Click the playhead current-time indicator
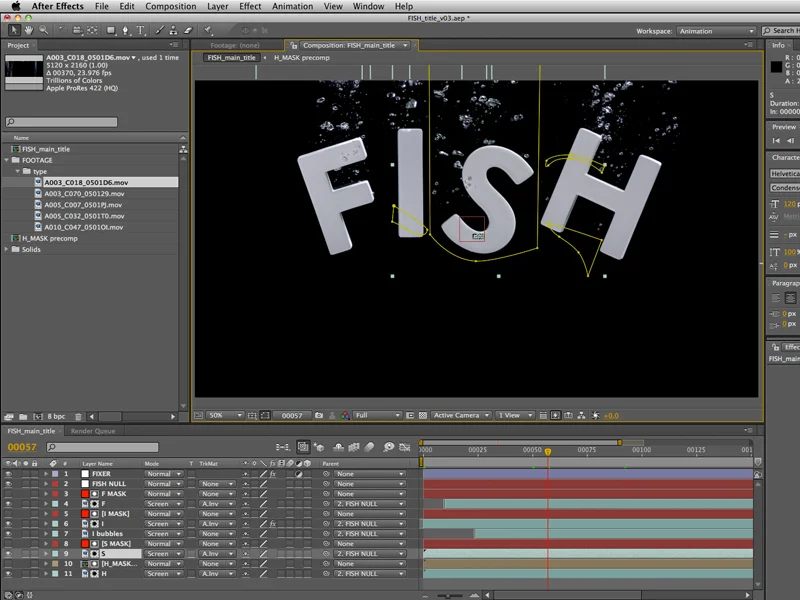This screenshot has width=800, height=600. [548, 452]
